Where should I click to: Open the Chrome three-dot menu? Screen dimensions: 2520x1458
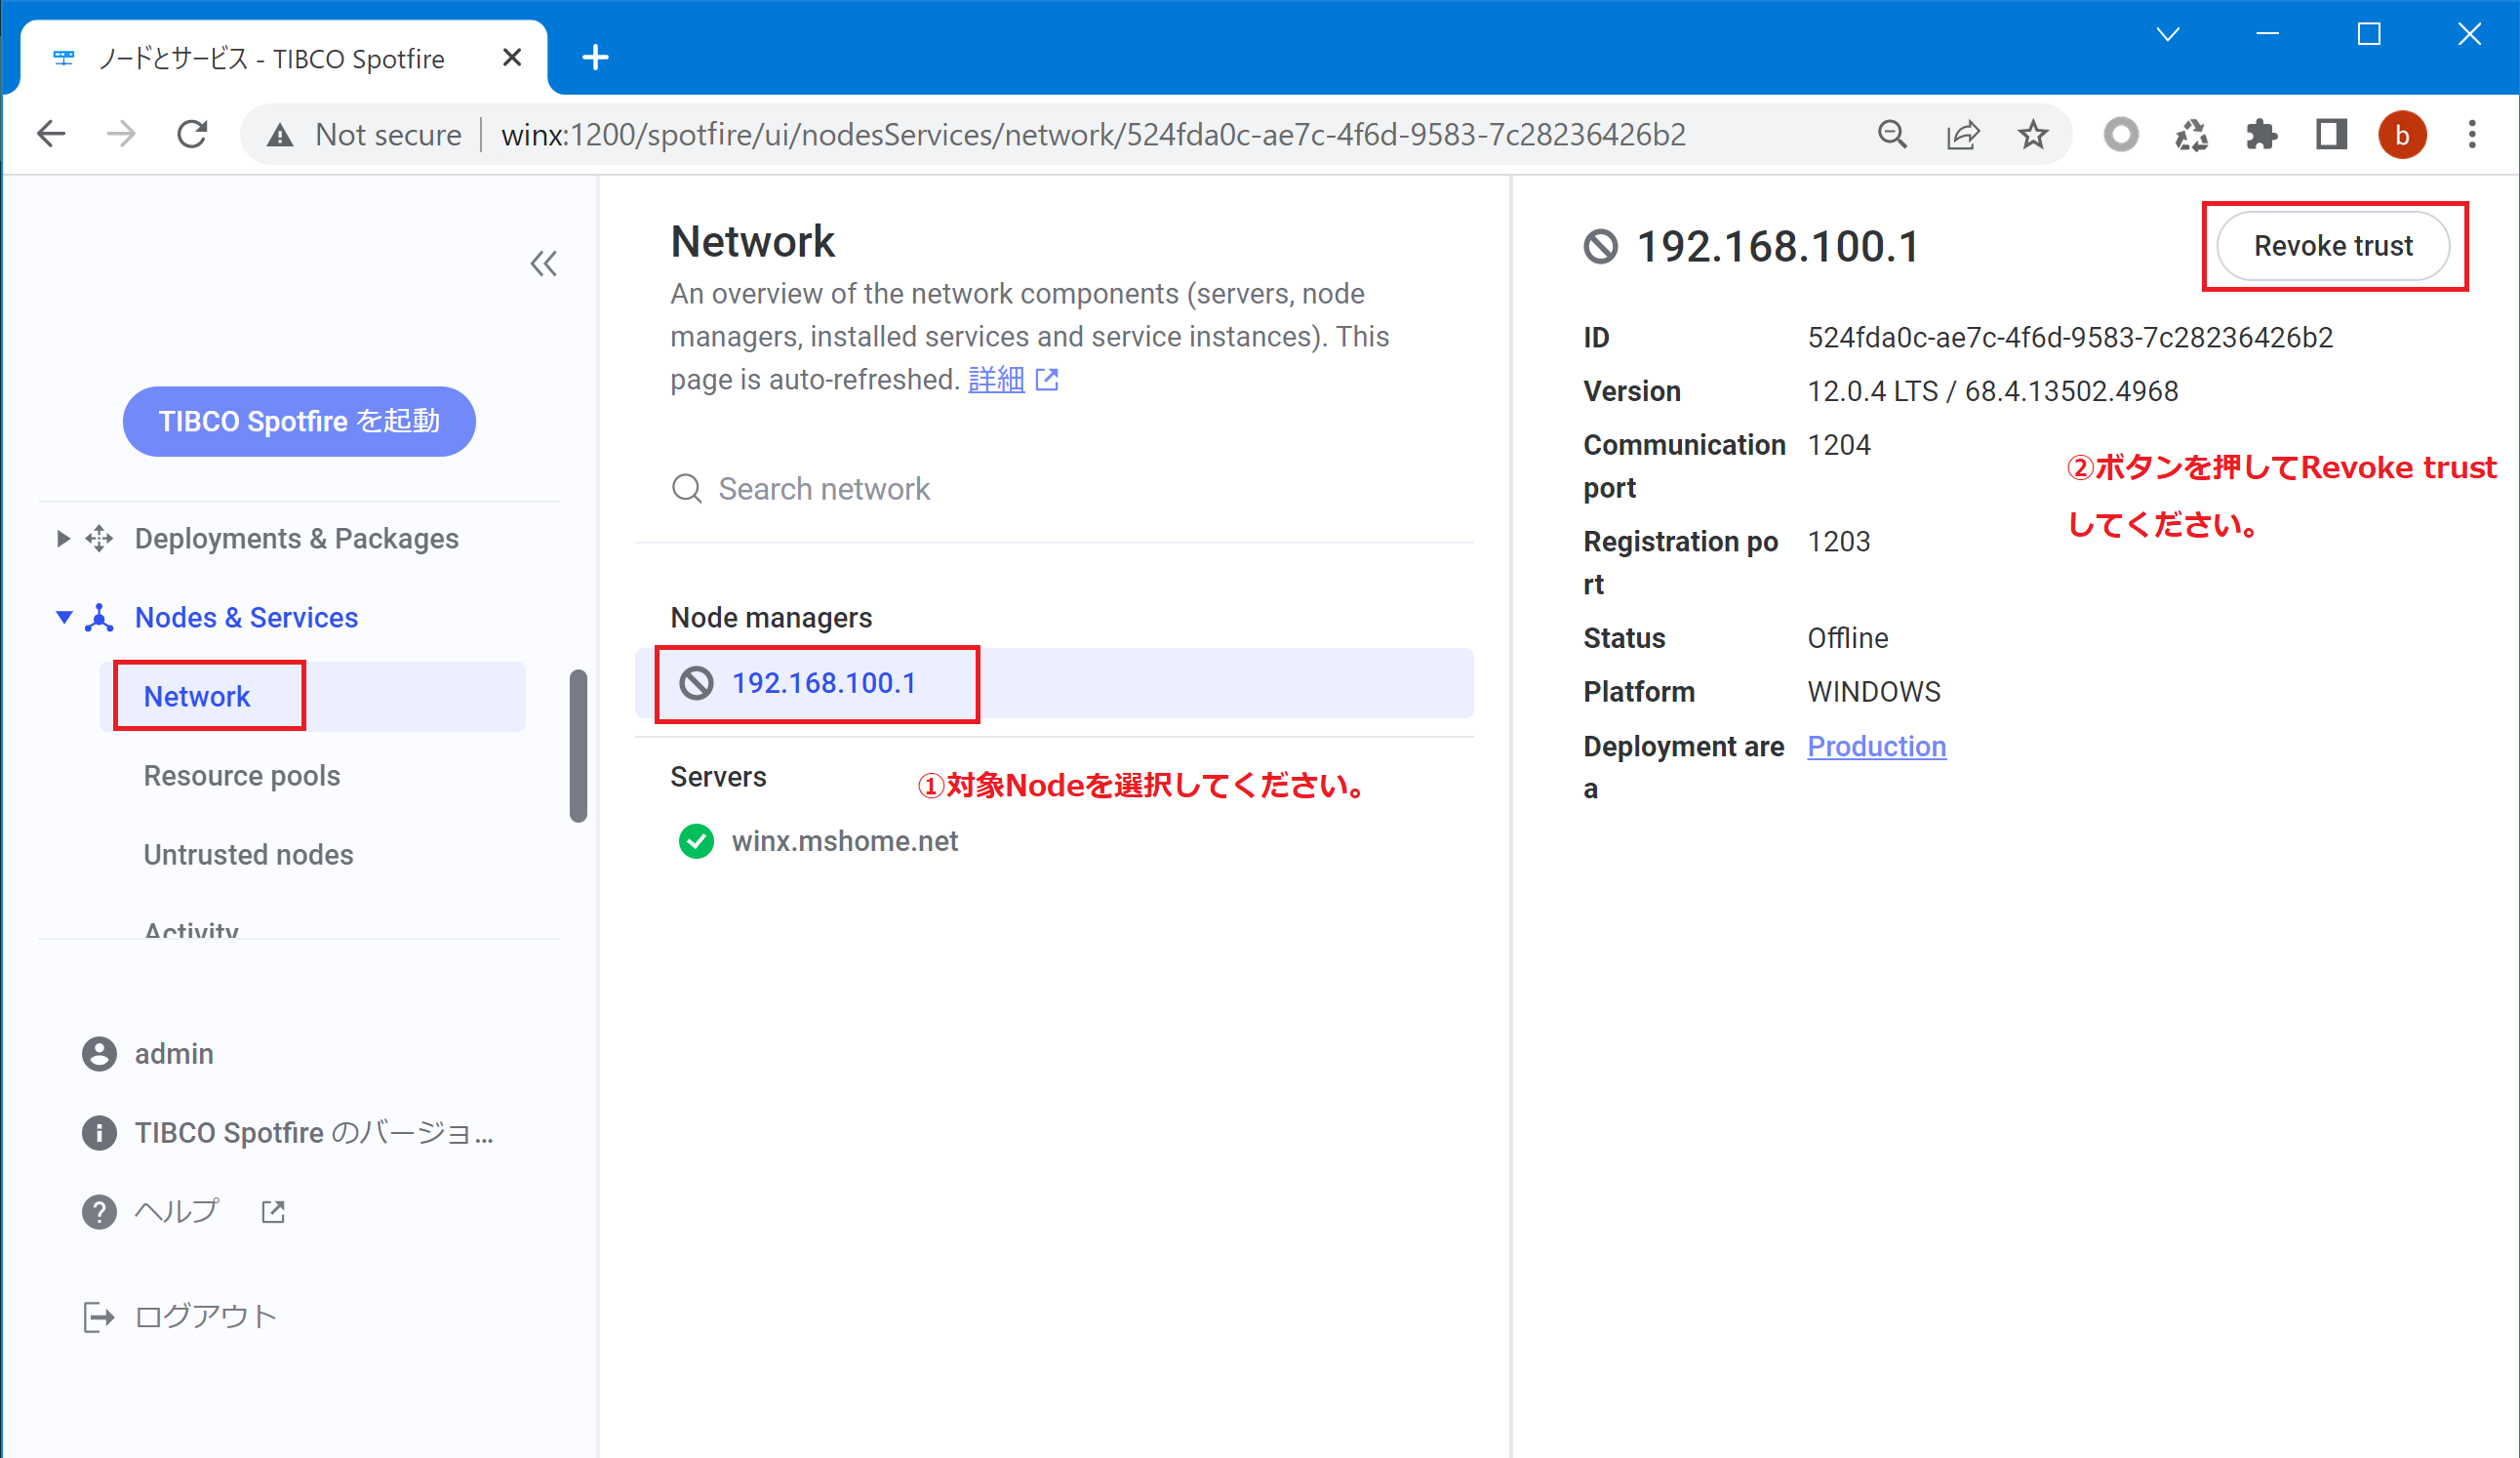2471,134
